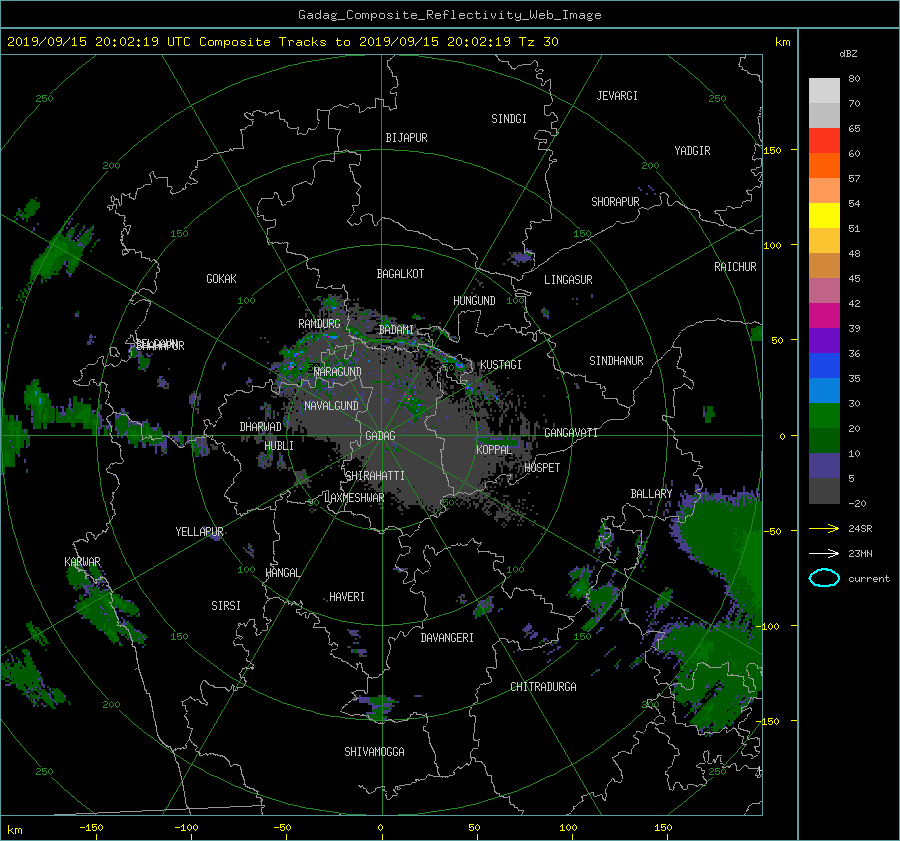
Task: Click the HUBLI city label
Action: 278,445
